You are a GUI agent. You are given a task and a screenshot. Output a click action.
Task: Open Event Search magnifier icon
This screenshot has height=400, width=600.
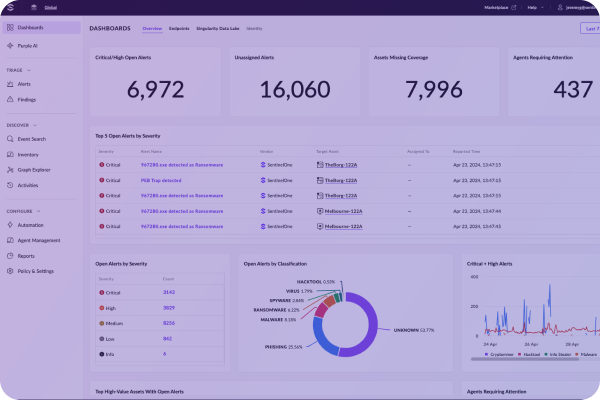(10, 139)
